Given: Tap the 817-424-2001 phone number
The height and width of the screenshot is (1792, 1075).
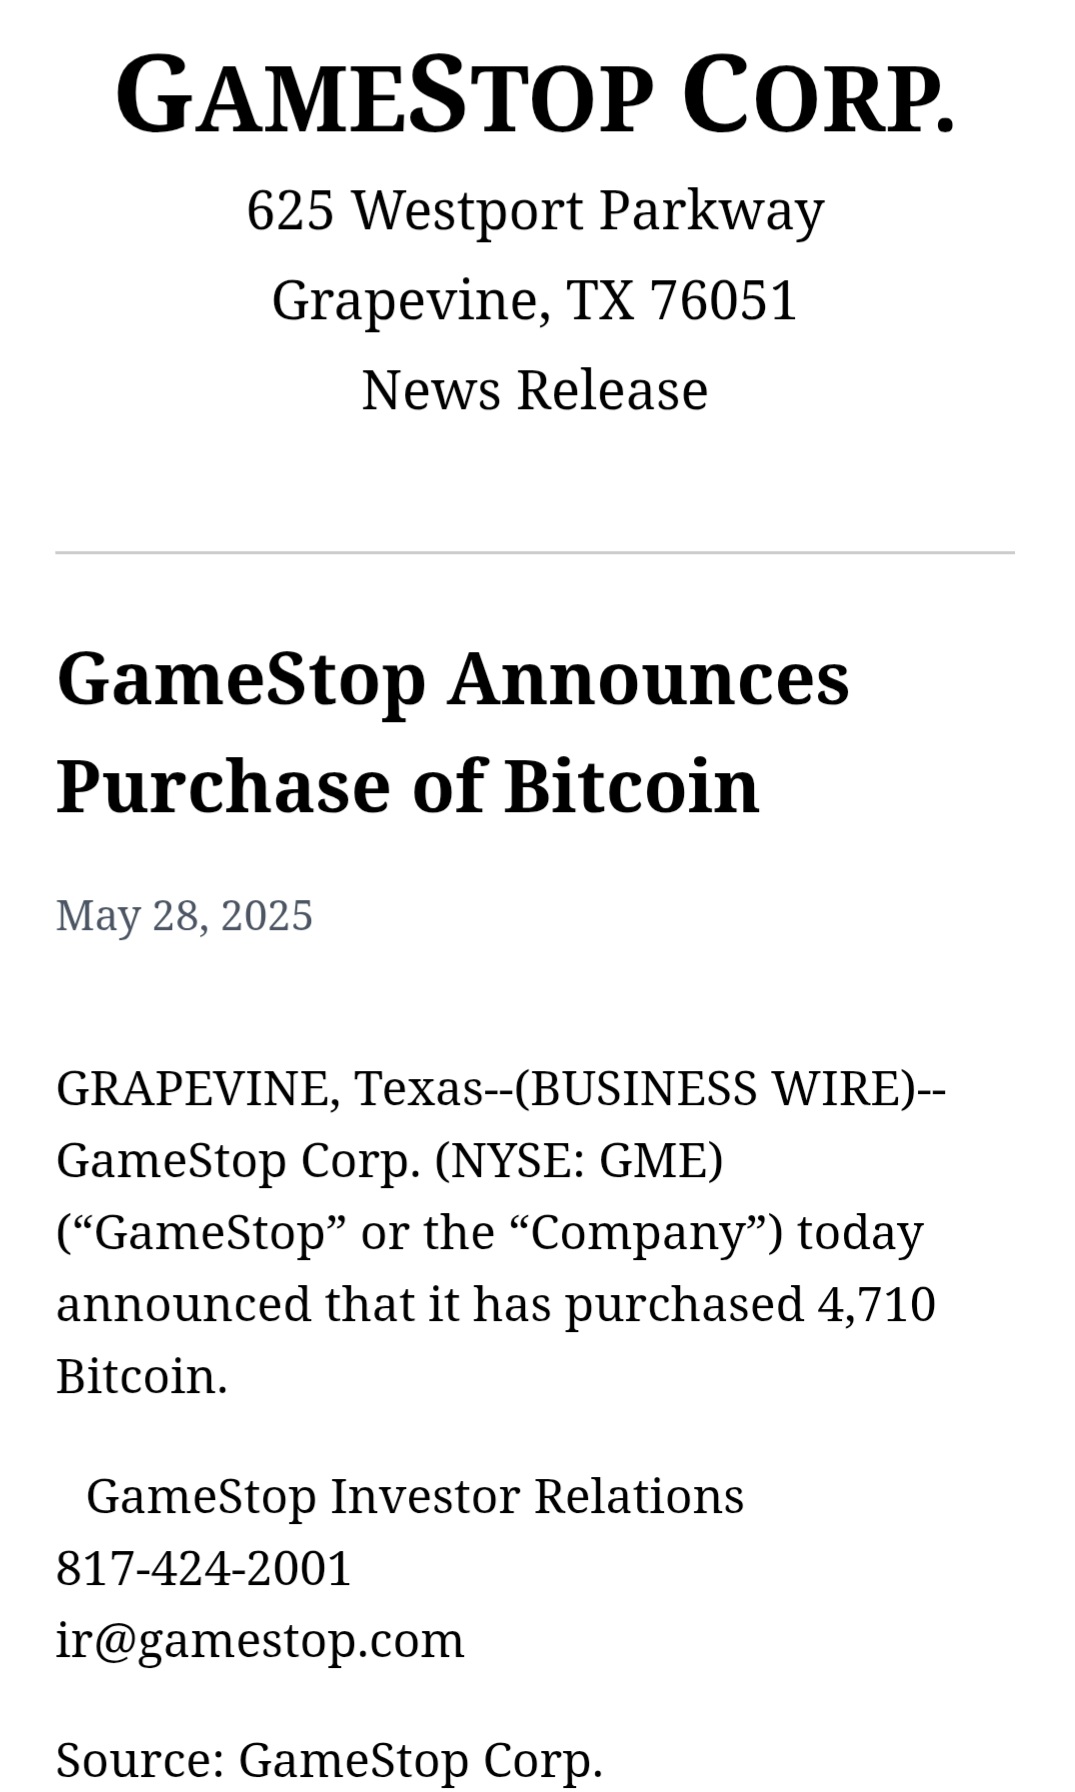Looking at the screenshot, I should click(204, 1569).
